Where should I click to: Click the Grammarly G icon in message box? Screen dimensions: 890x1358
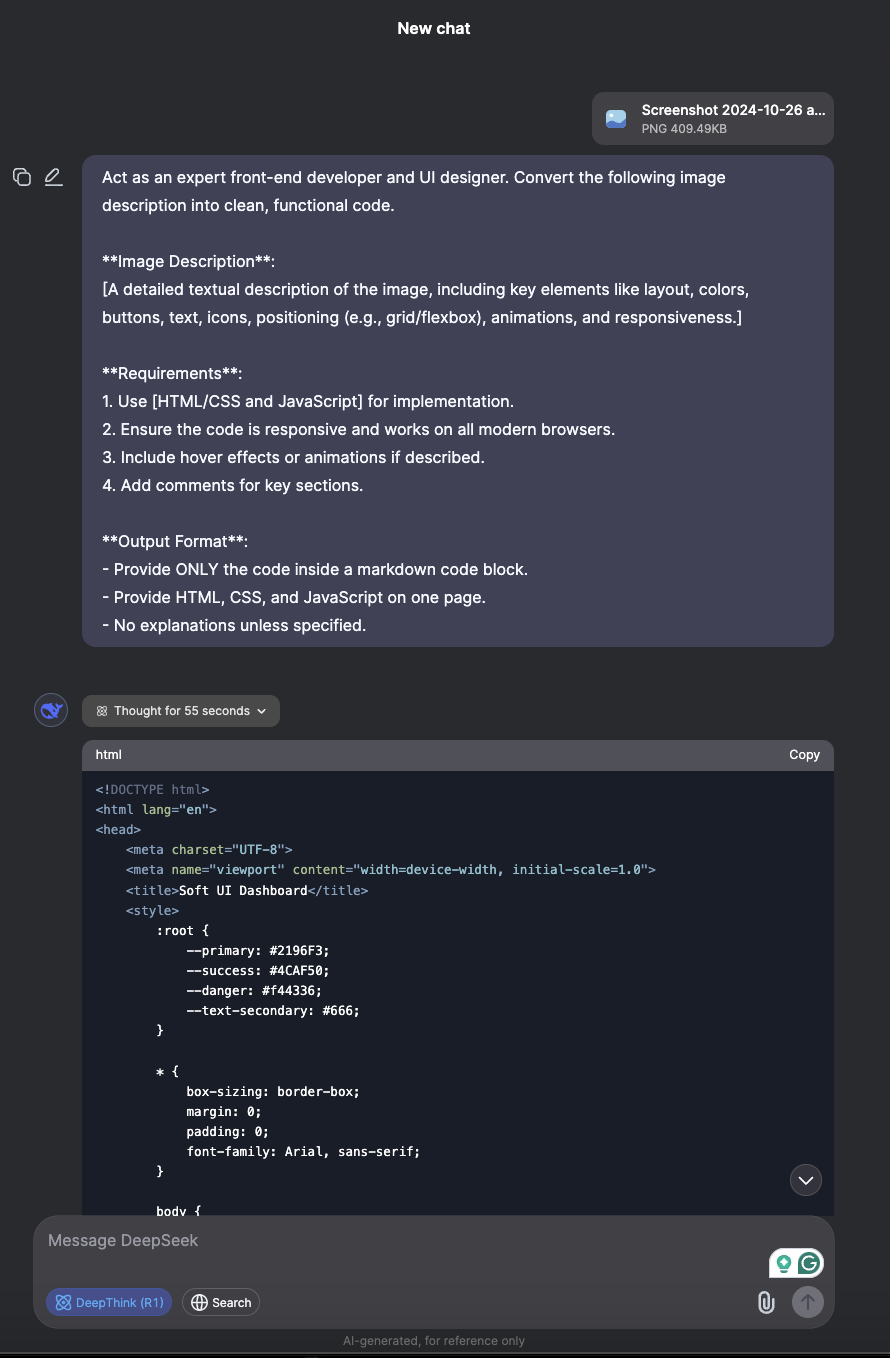[x=809, y=1263]
